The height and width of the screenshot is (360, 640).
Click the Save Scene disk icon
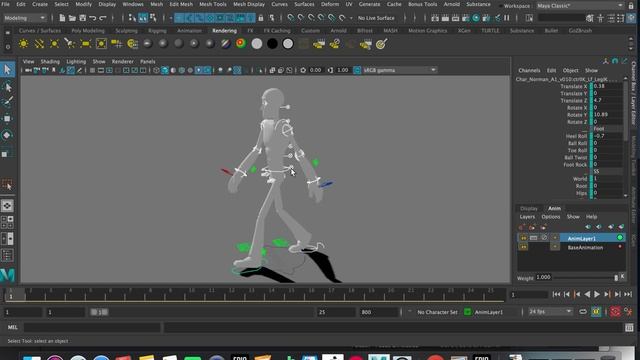tap(82, 18)
